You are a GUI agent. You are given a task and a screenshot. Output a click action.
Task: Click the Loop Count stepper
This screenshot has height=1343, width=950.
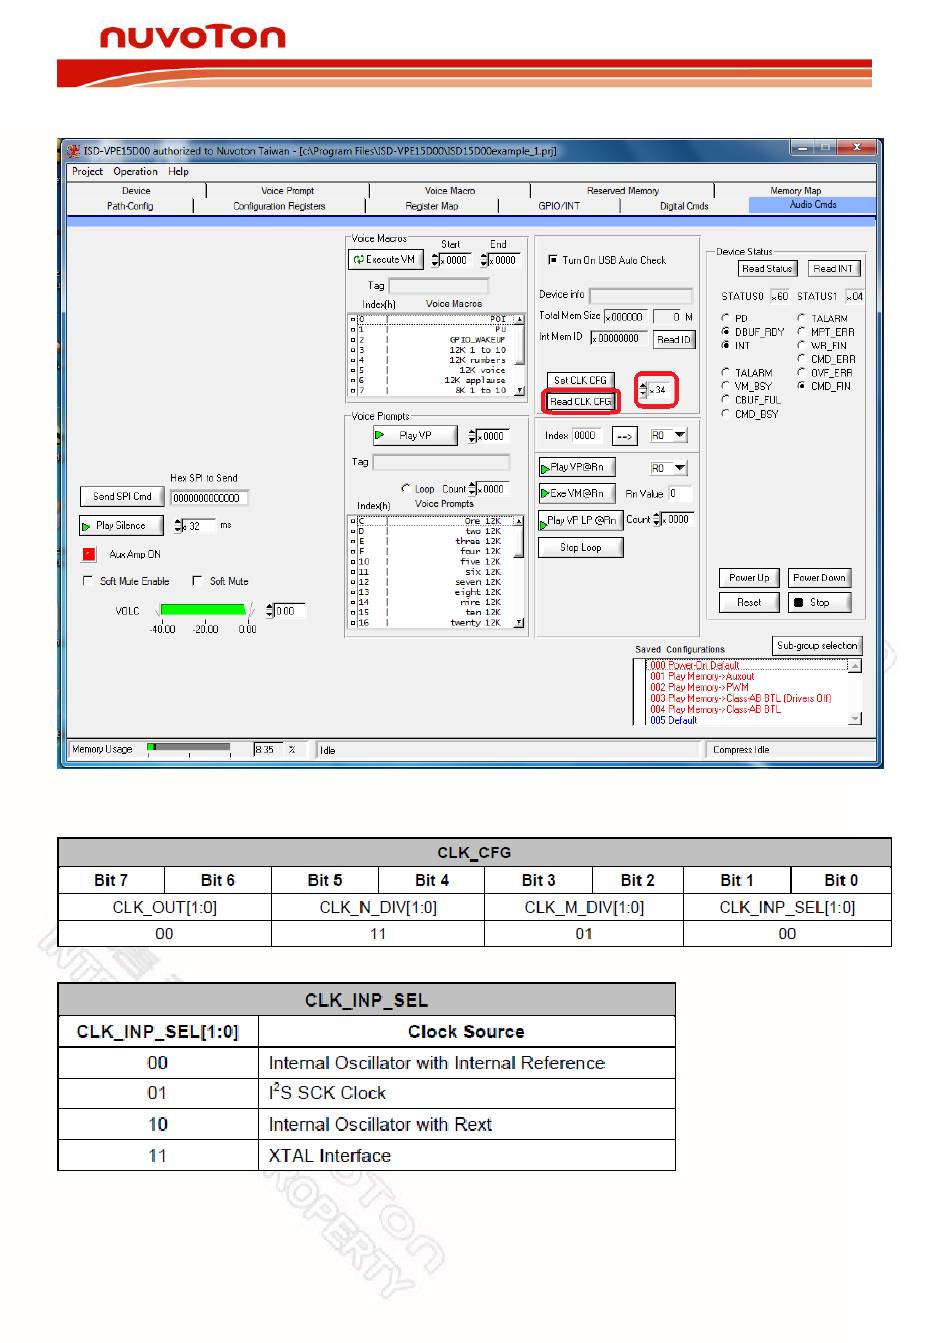[473, 489]
